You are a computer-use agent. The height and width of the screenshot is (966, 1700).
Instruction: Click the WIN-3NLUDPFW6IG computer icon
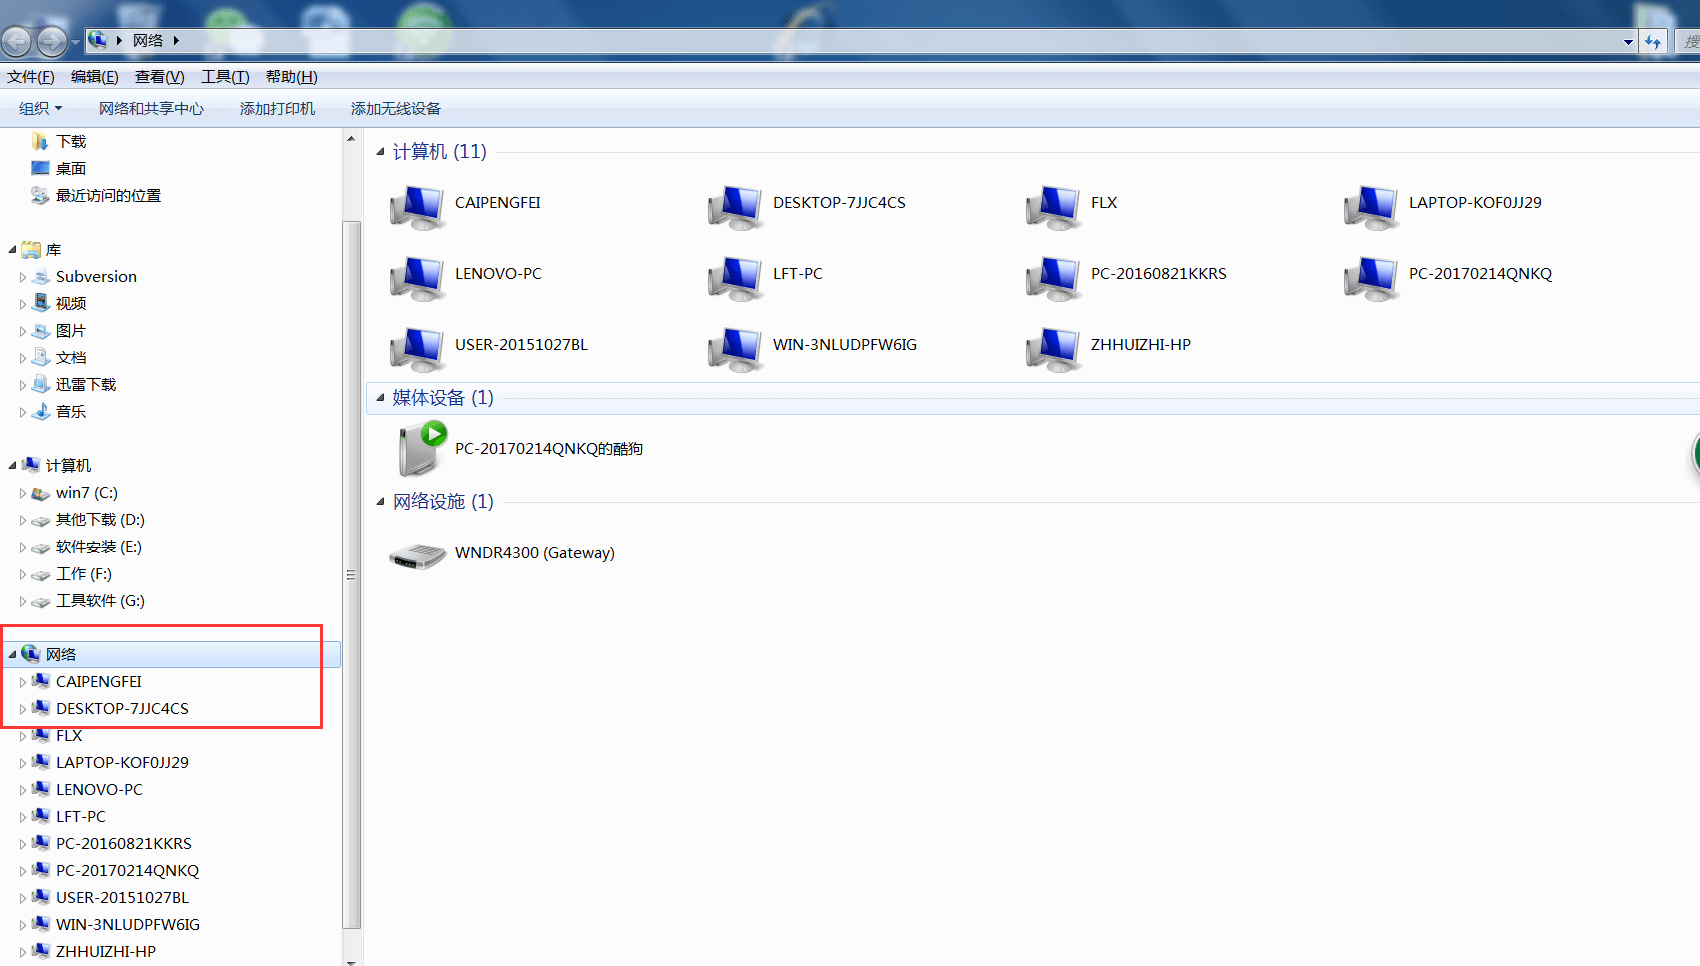point(736,348)
